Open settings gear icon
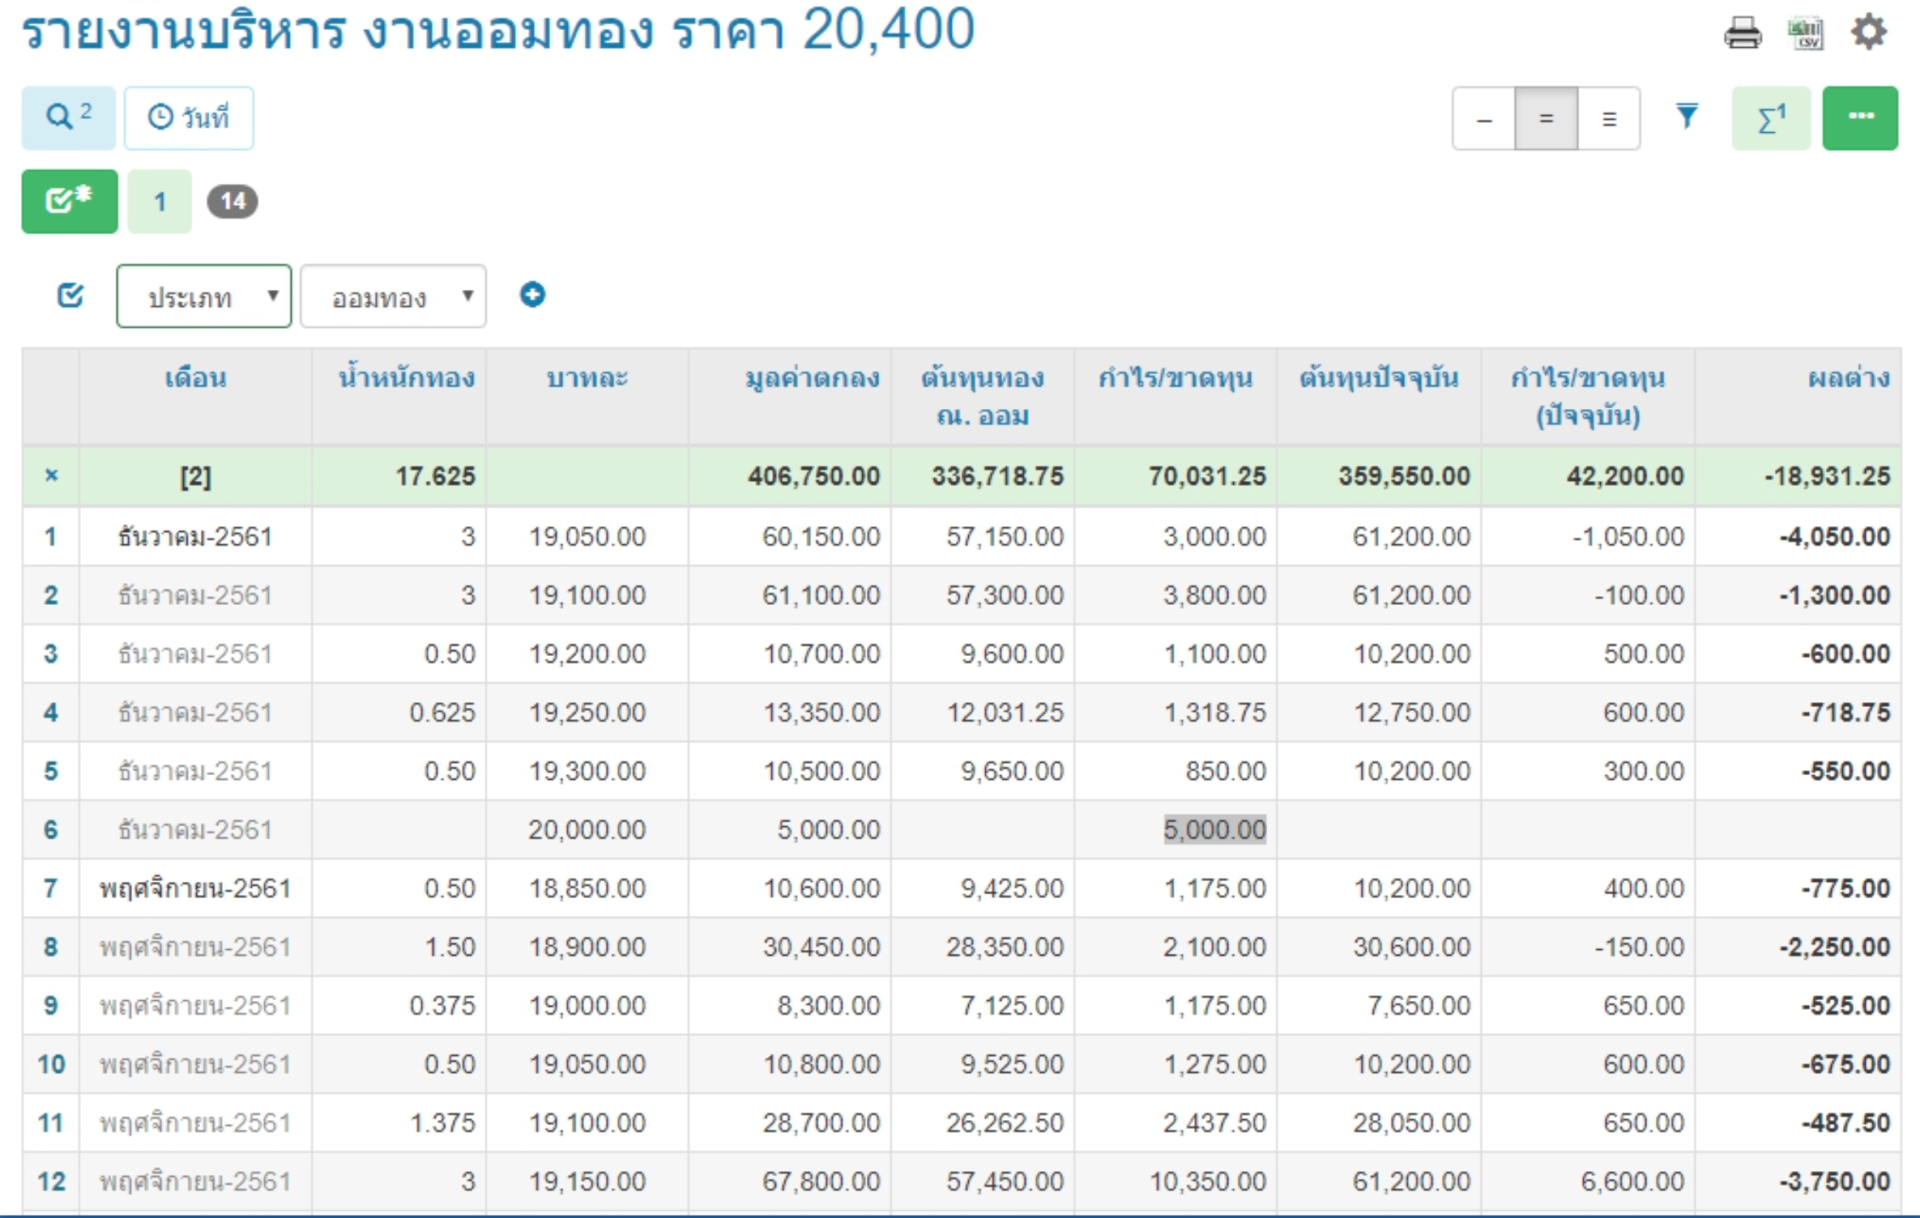1920x1218 pixels. click(1868, 32)
